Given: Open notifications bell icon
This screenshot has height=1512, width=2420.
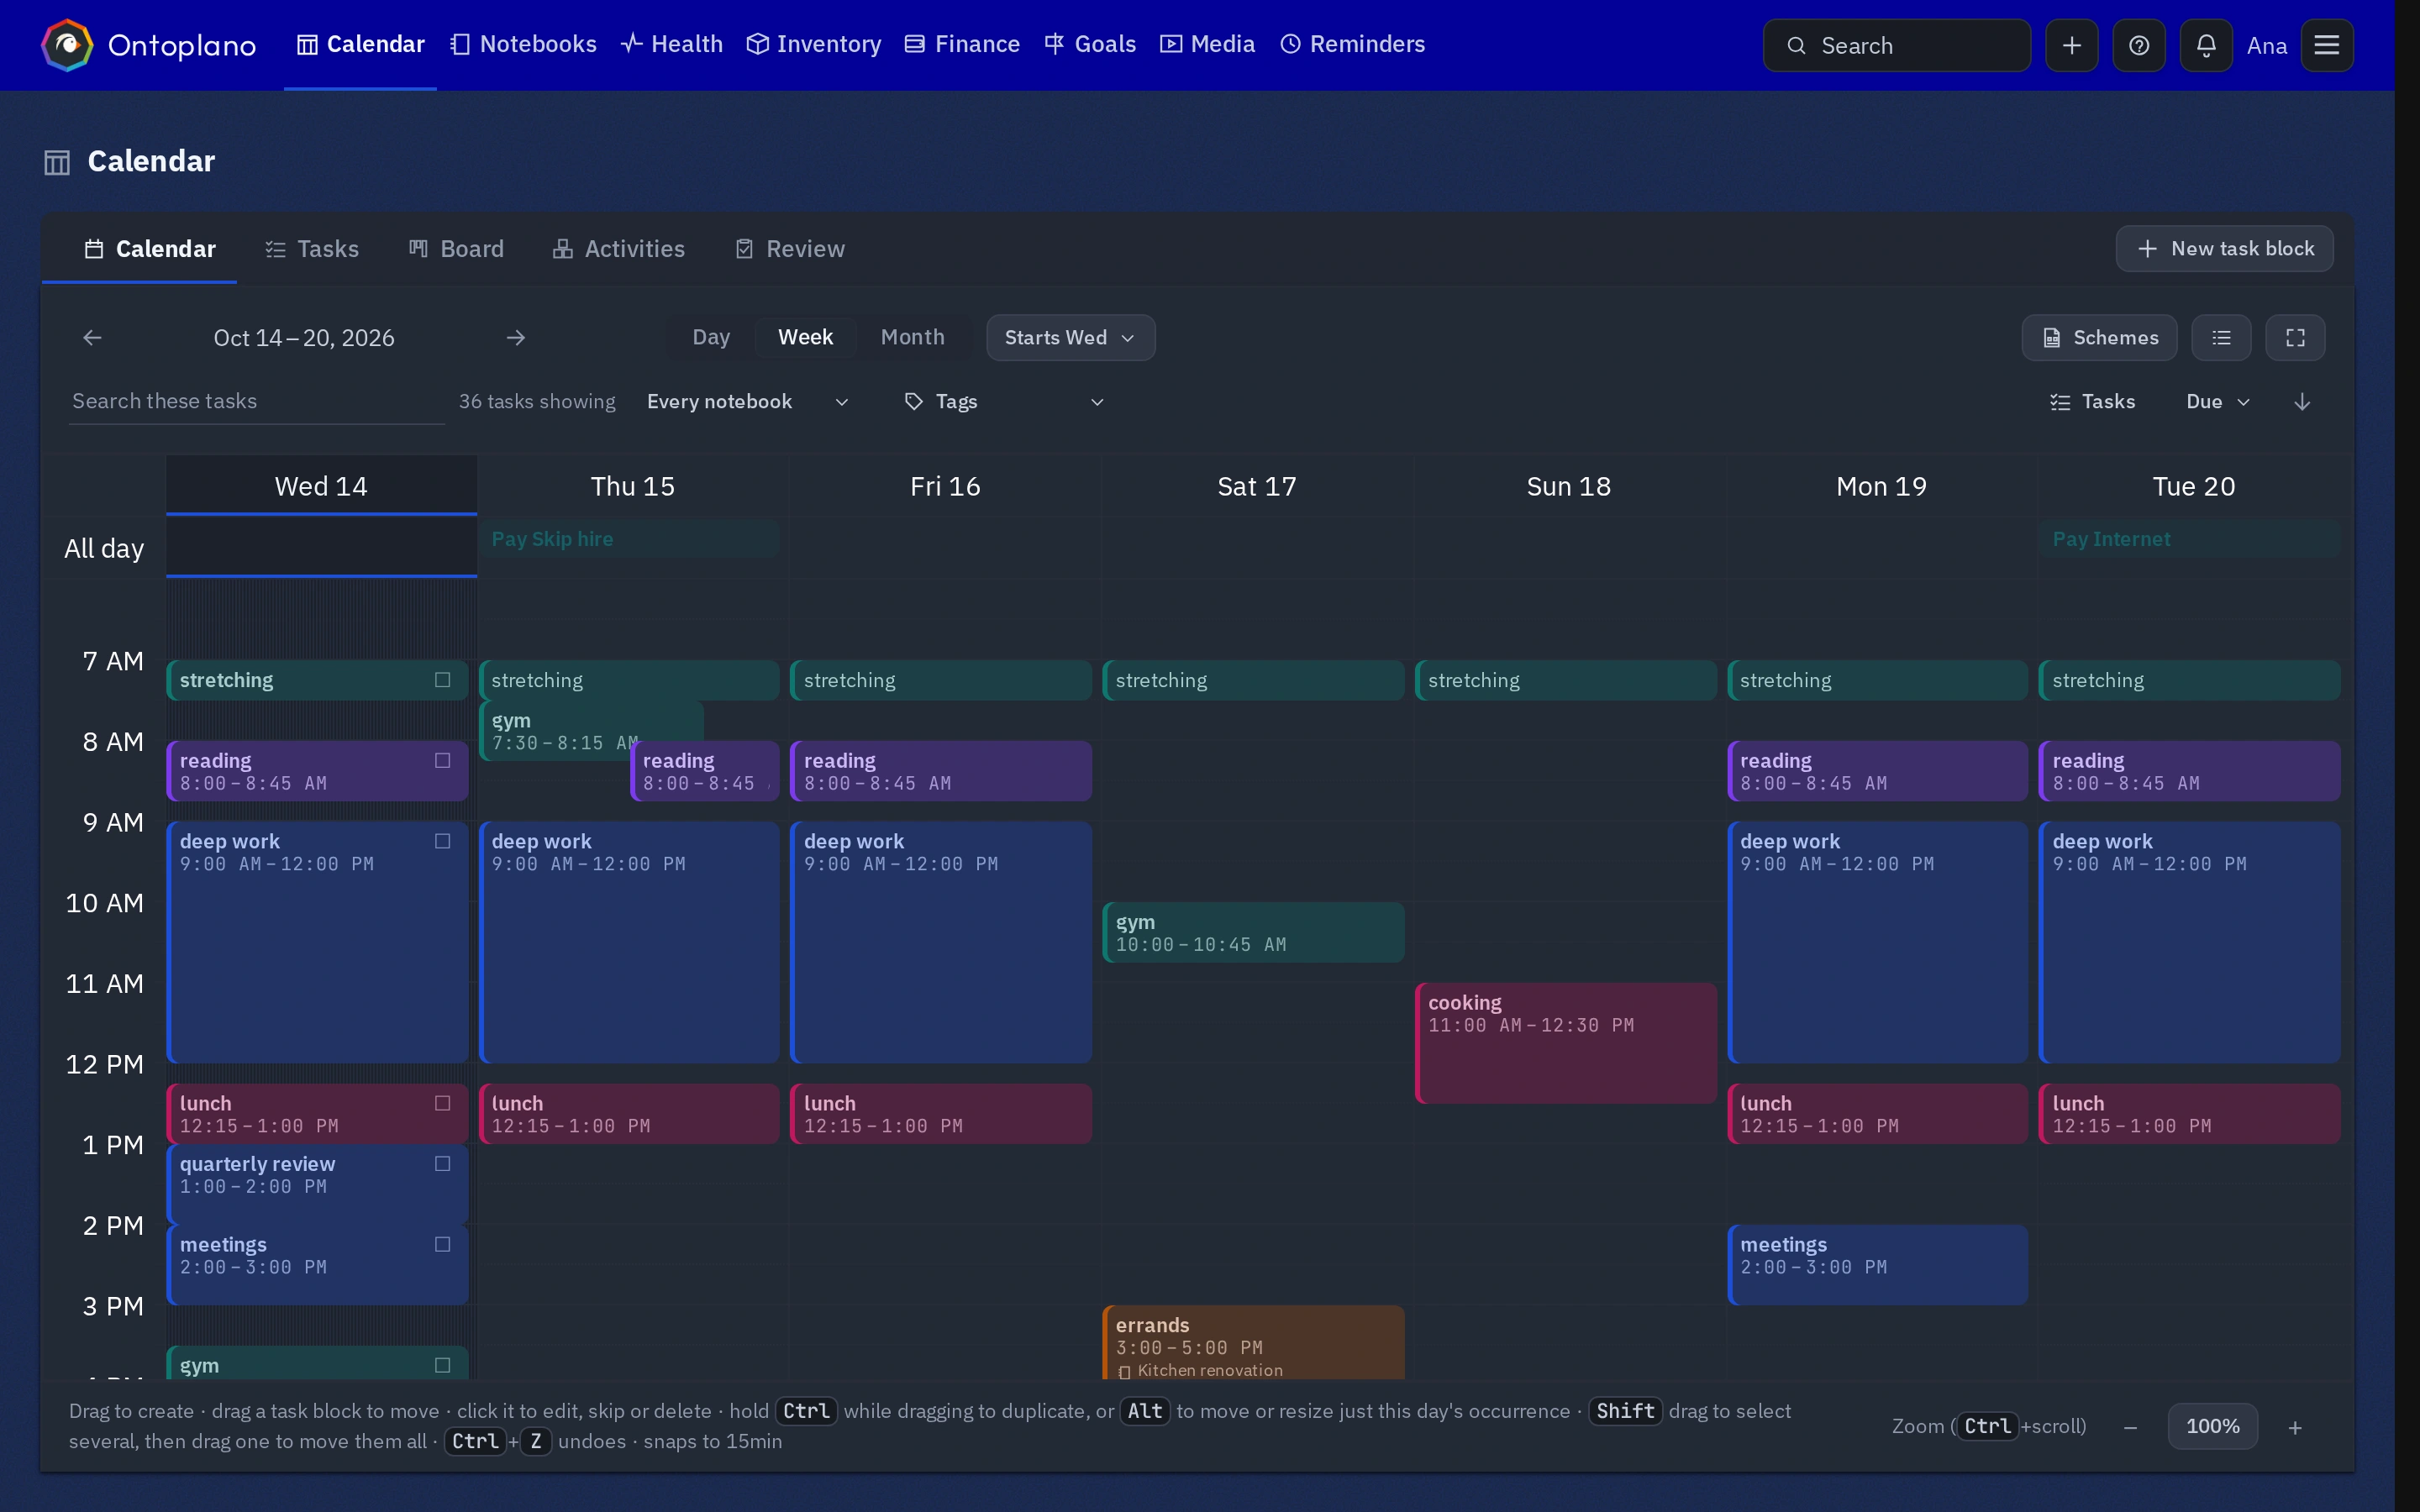Looking at the screenshot, I should [x=2206, y=45].
